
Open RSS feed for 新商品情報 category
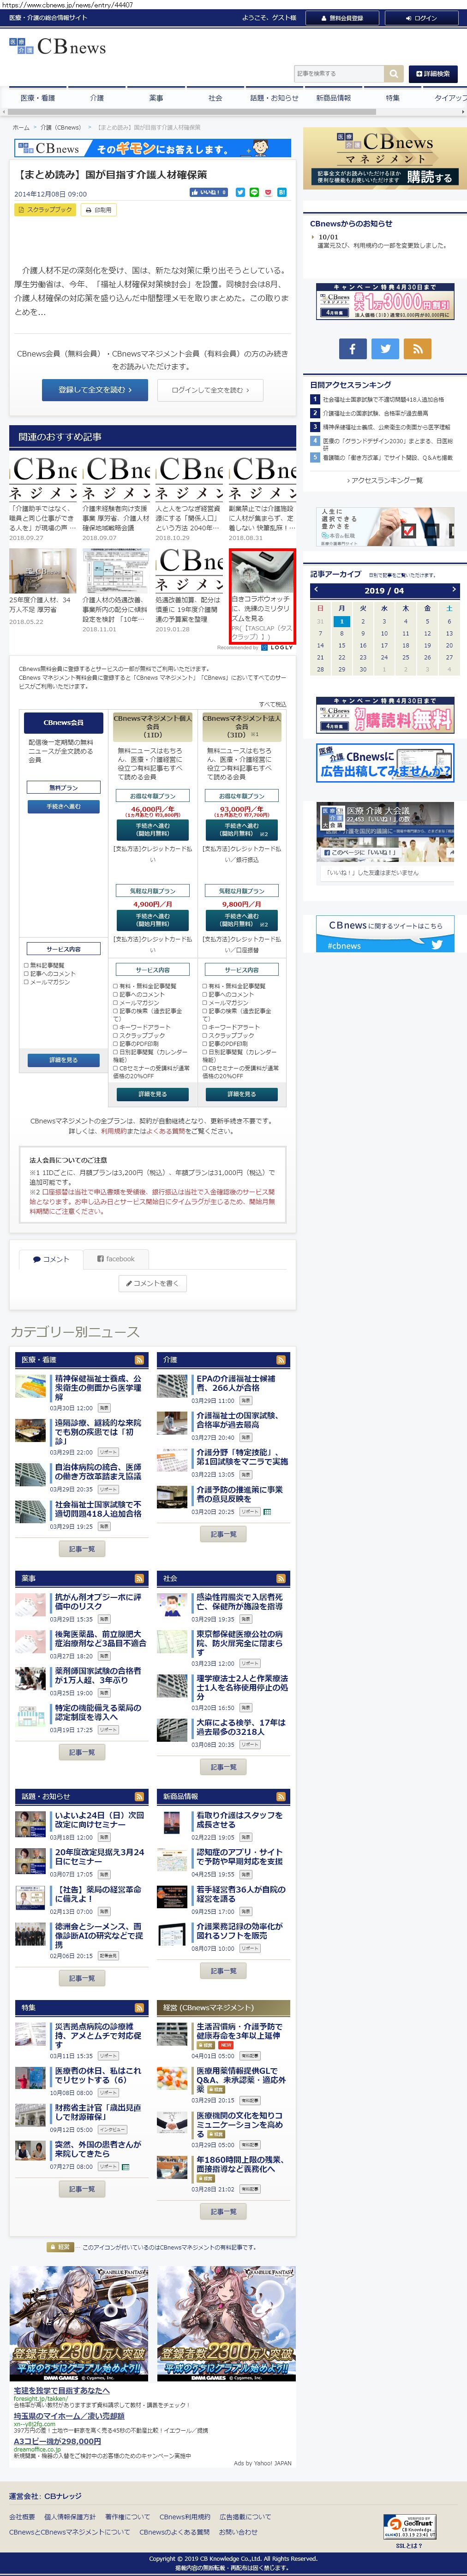point(282,1796)
